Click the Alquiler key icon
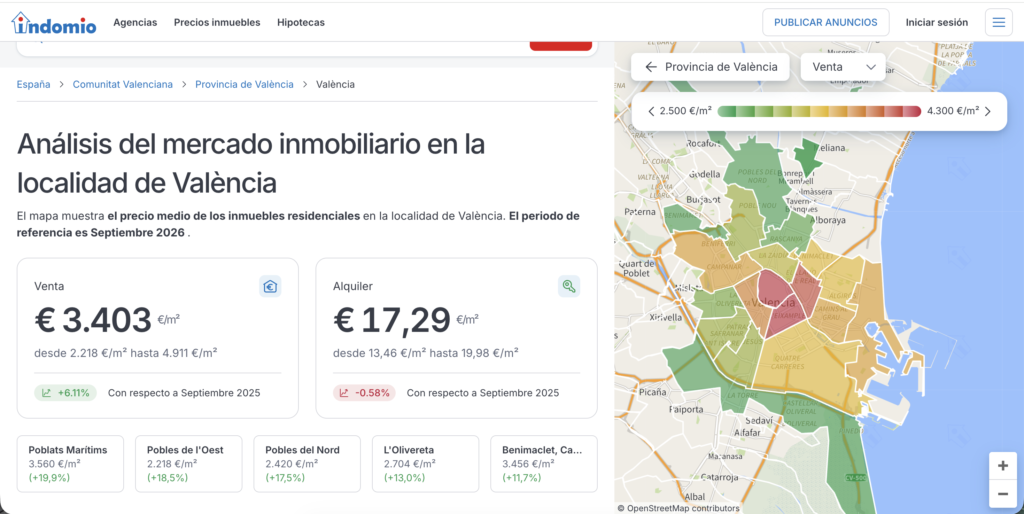Image resolution: width=1024 pixels, height=514 pixels. click(569, 286)
